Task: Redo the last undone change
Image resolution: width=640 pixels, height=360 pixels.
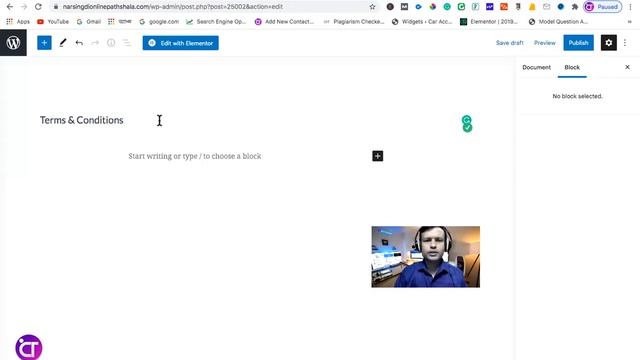Action: pyautogui.click(x=95, y=43)
